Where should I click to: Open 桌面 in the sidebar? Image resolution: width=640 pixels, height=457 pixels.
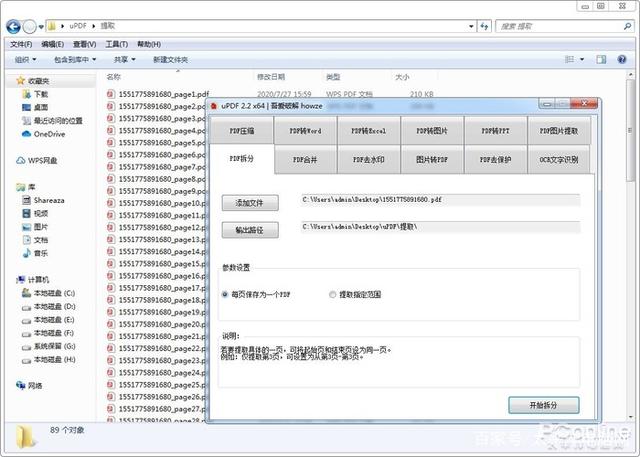(x=36, y=107)
